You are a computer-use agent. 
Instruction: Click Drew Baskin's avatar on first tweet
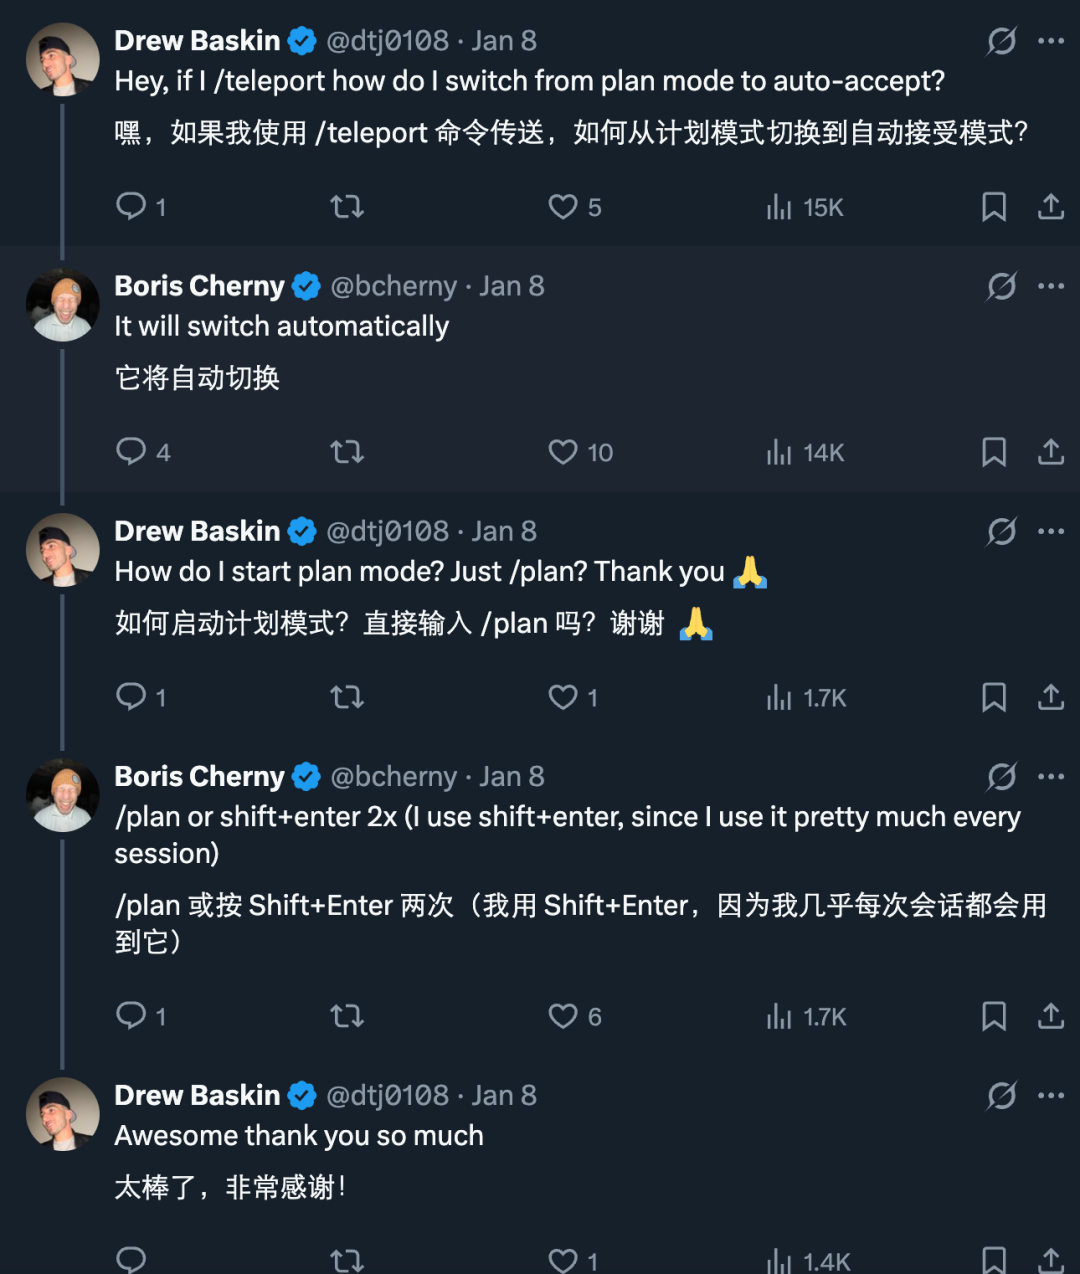click(x=62, y=60)
